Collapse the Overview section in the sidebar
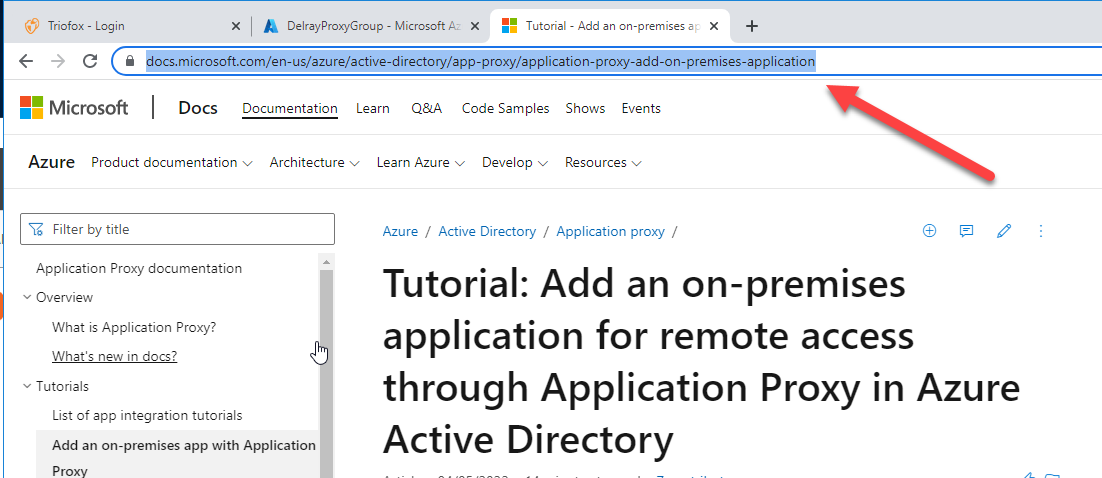The height and width of the screenshot is (478, 1102). click(x=58, y=297)
